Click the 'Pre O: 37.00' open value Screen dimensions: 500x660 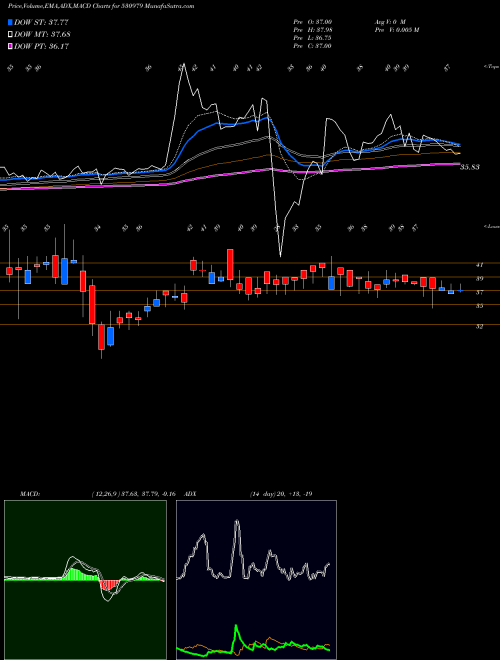(x=312, y=21)
